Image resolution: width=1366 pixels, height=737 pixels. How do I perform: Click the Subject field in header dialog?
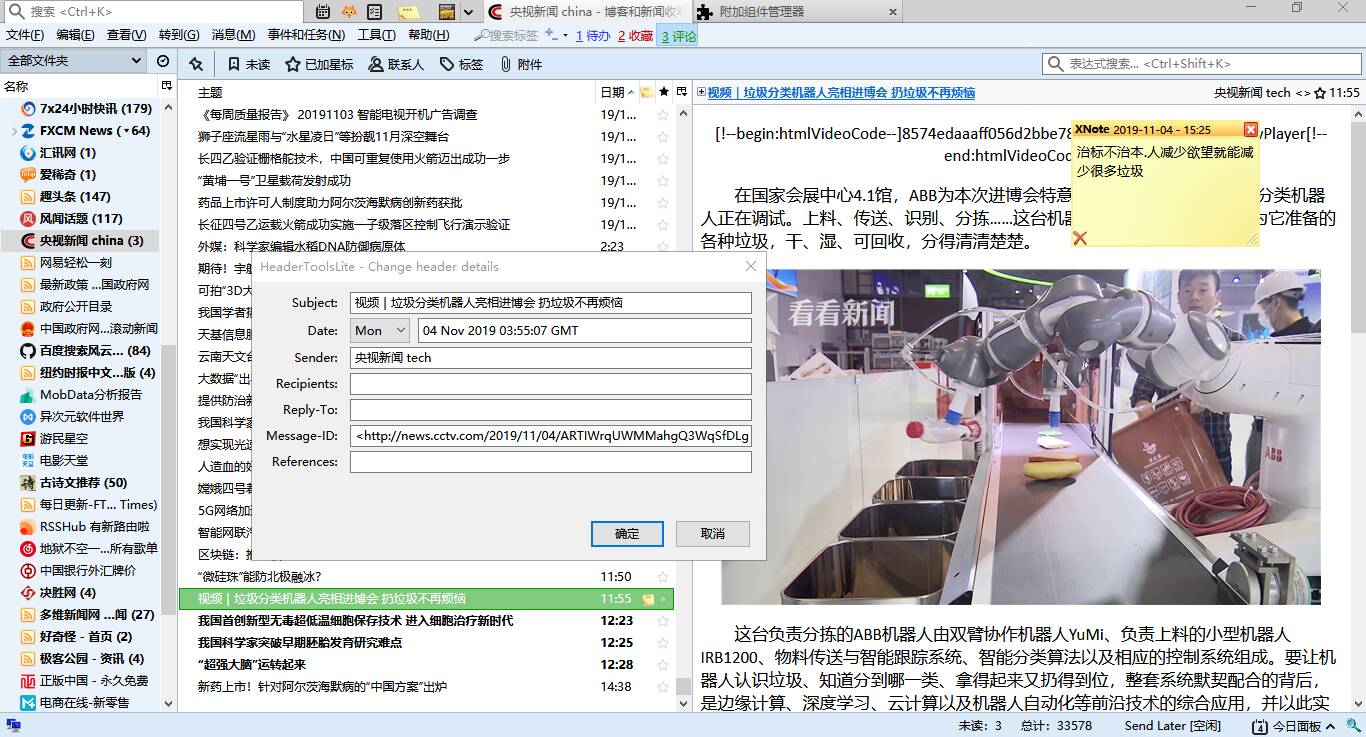tap(550, 303)
